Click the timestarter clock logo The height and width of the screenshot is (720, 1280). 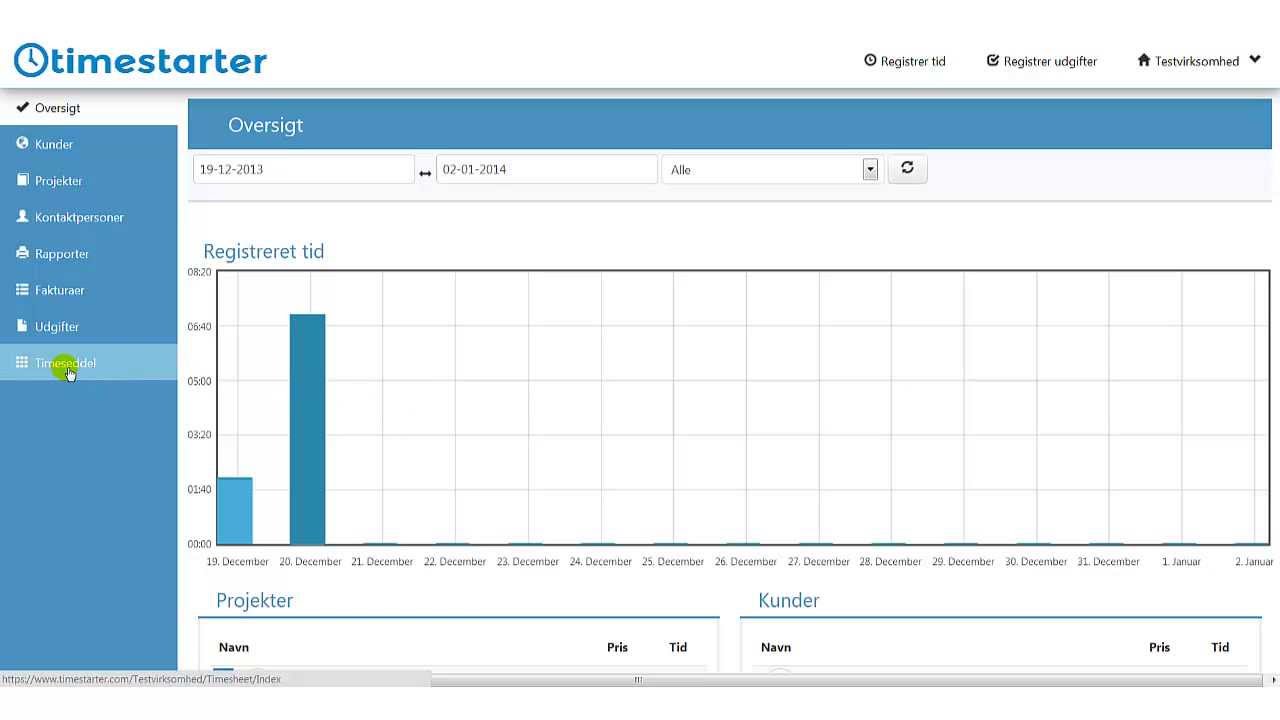coord(31,60)
